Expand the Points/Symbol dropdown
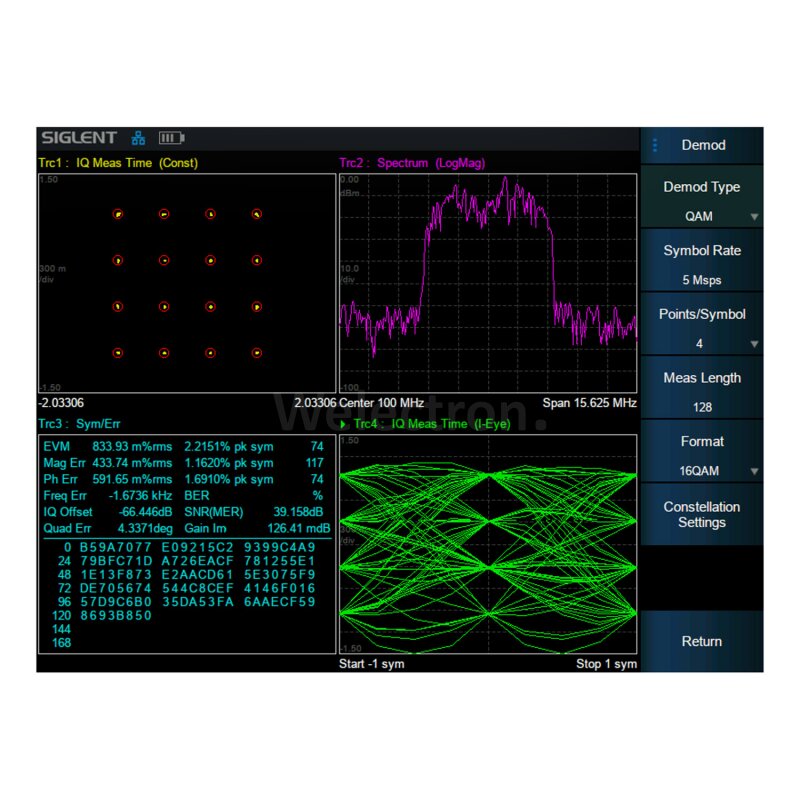The height and width of the screenshot is (800, 800). pos(701,328)
